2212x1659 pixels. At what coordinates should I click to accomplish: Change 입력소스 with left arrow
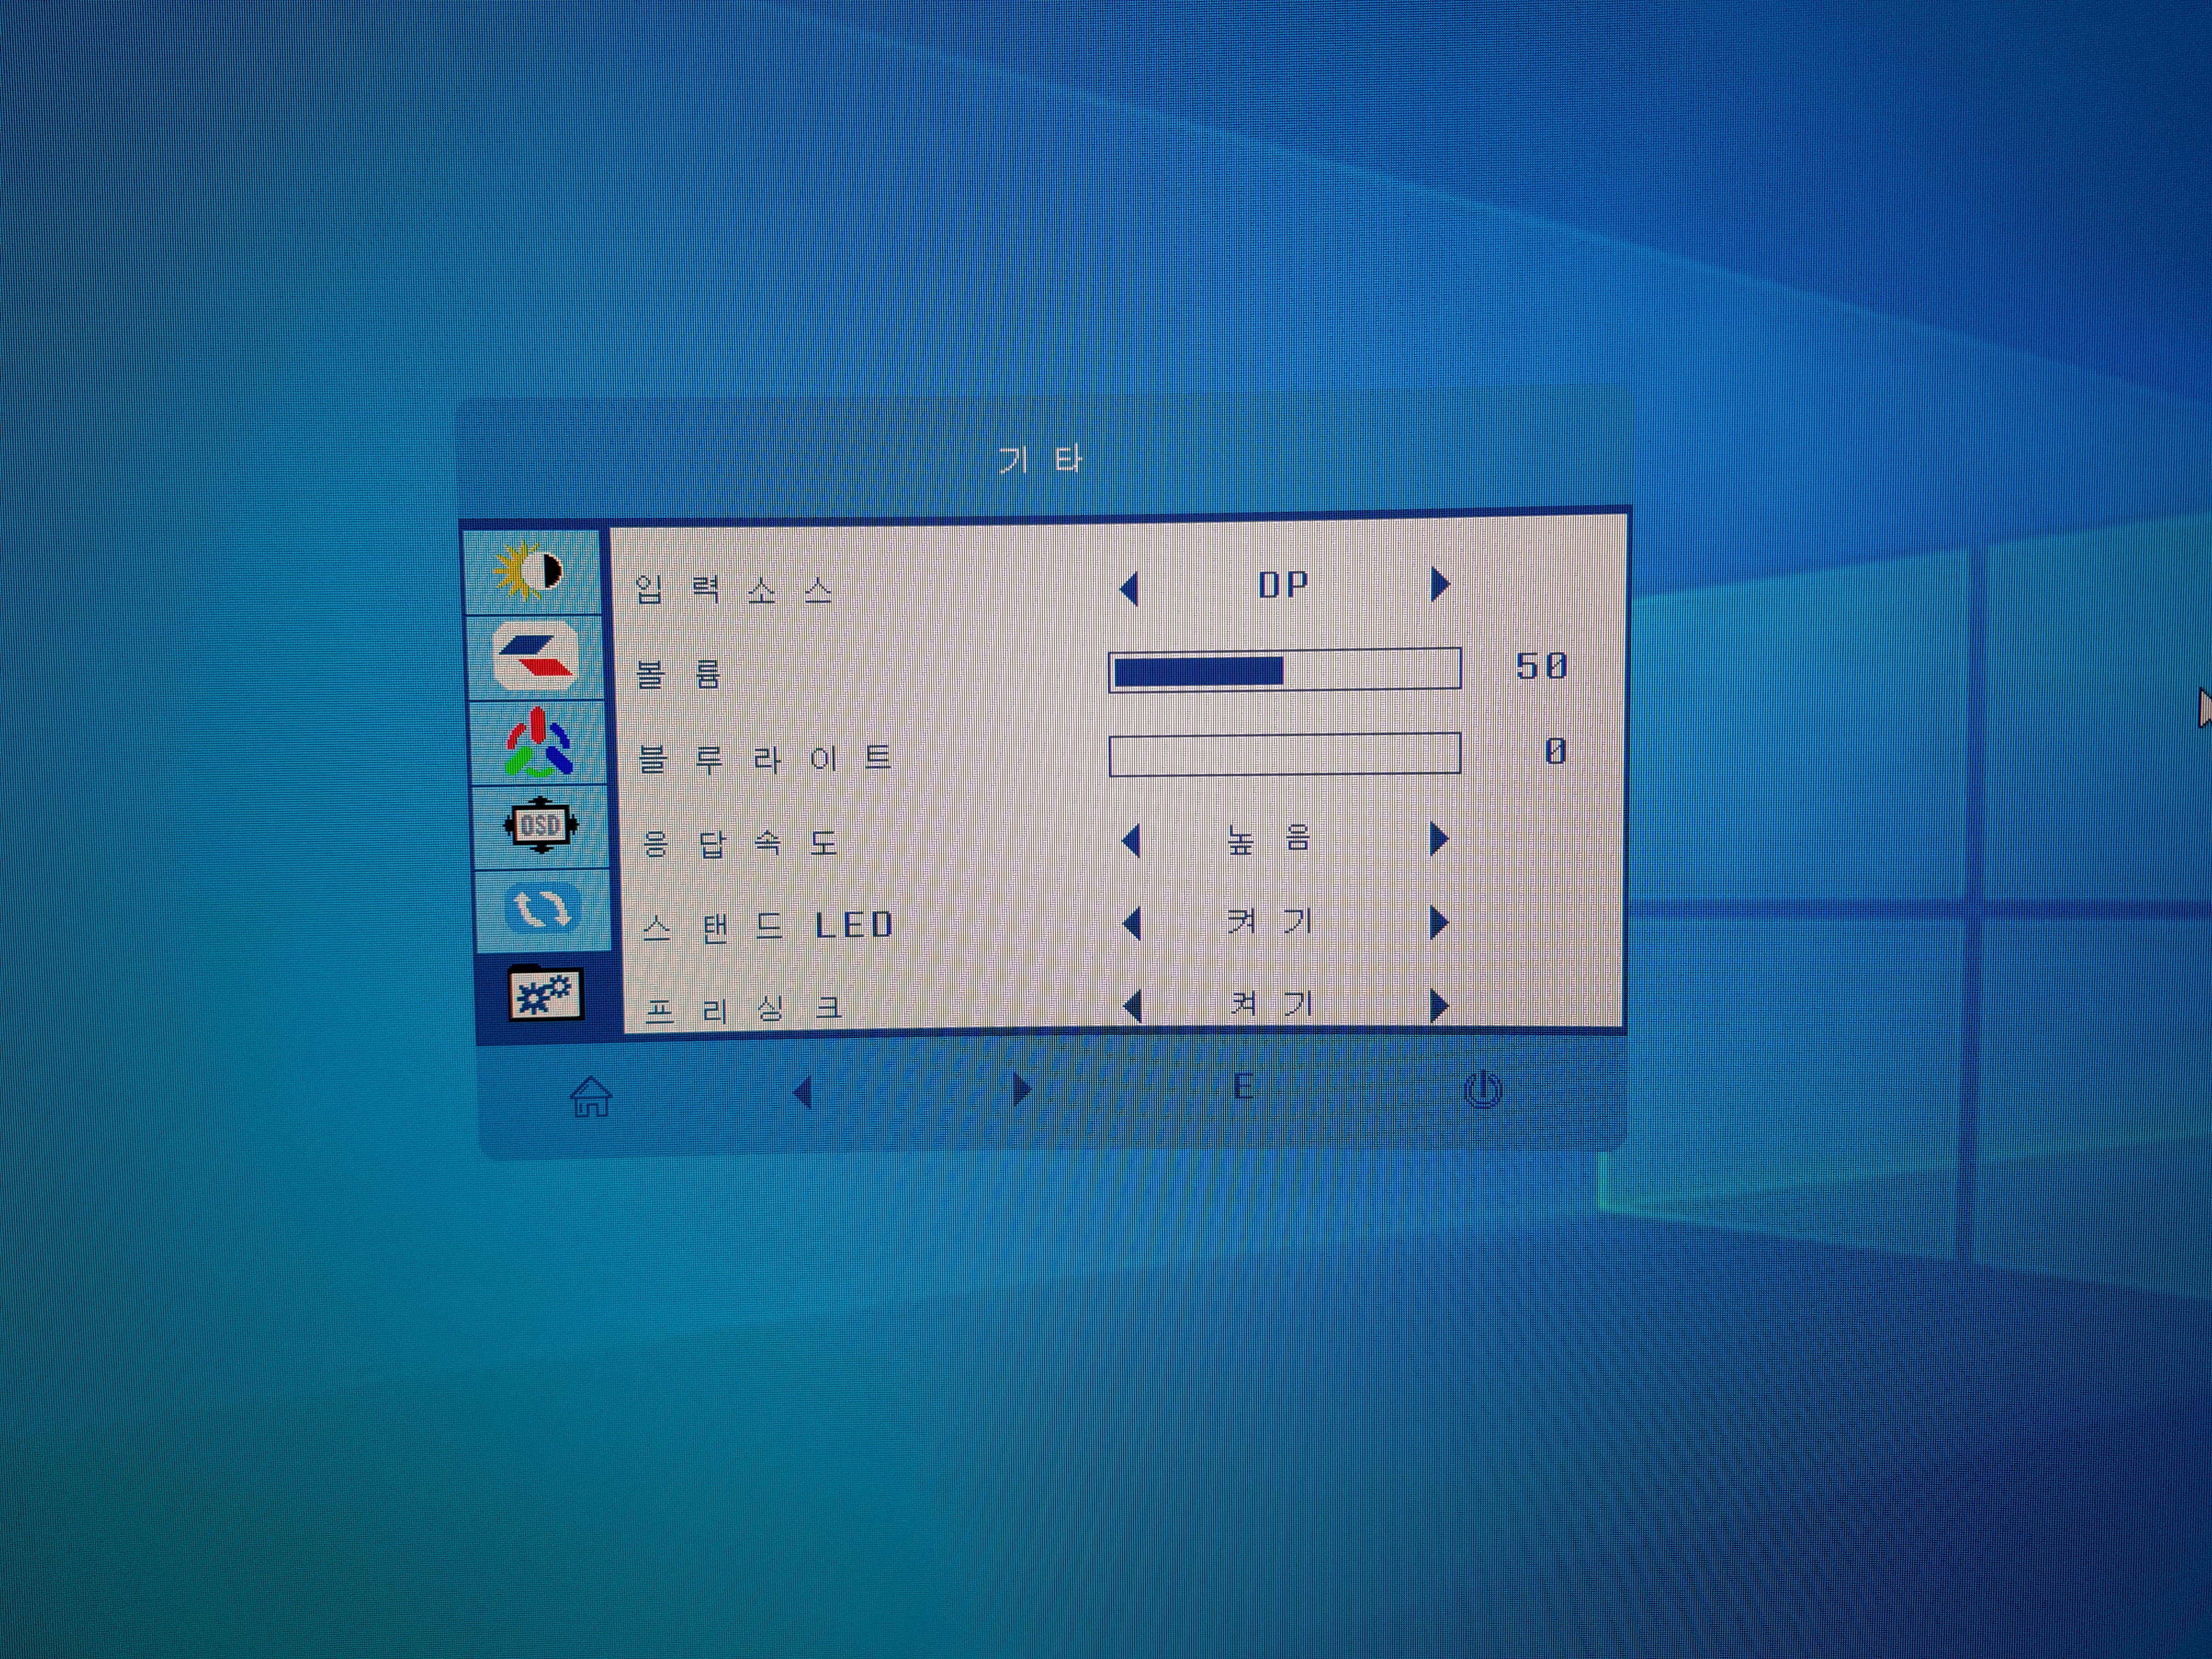1129,588
